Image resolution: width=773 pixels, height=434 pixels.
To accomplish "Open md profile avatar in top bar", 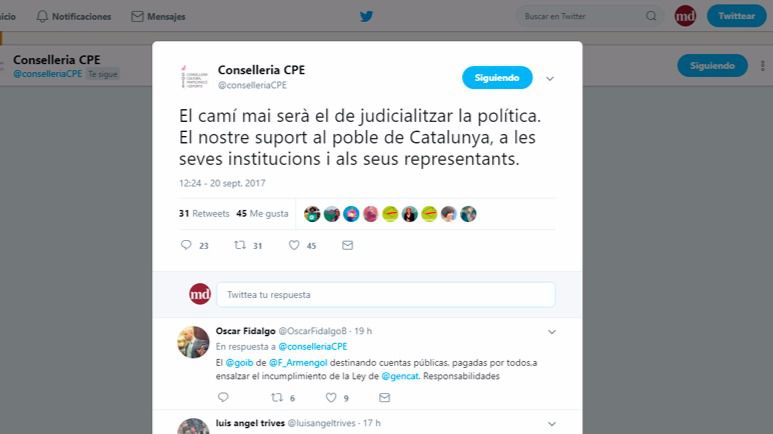I will tap(685, 16).
